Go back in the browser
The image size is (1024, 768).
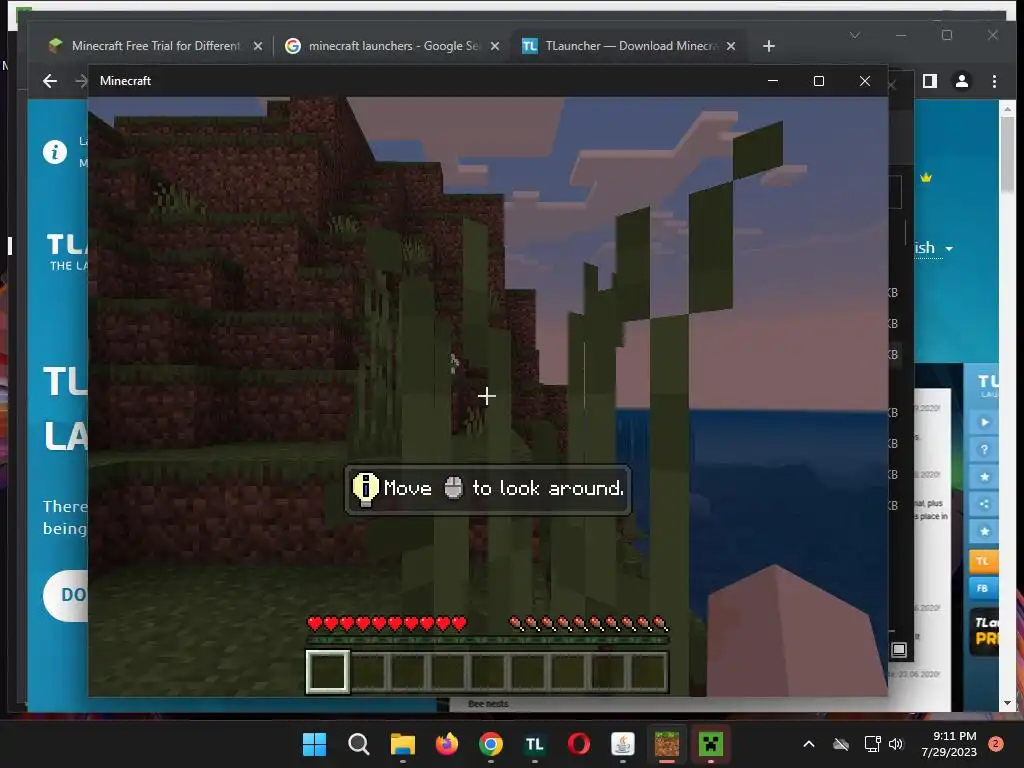pyautogui.click(x=50, y=81)
